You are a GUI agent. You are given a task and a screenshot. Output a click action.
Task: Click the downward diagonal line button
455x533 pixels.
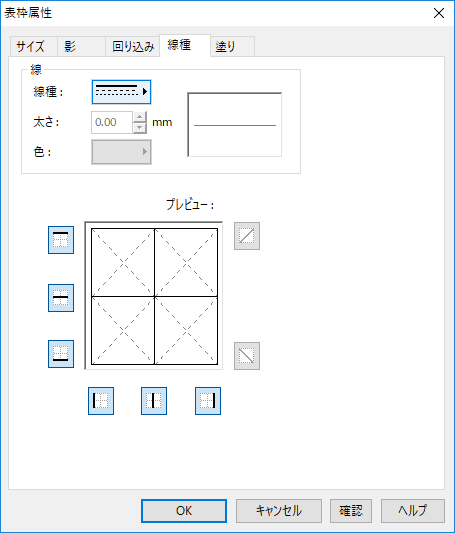[247, 356]
